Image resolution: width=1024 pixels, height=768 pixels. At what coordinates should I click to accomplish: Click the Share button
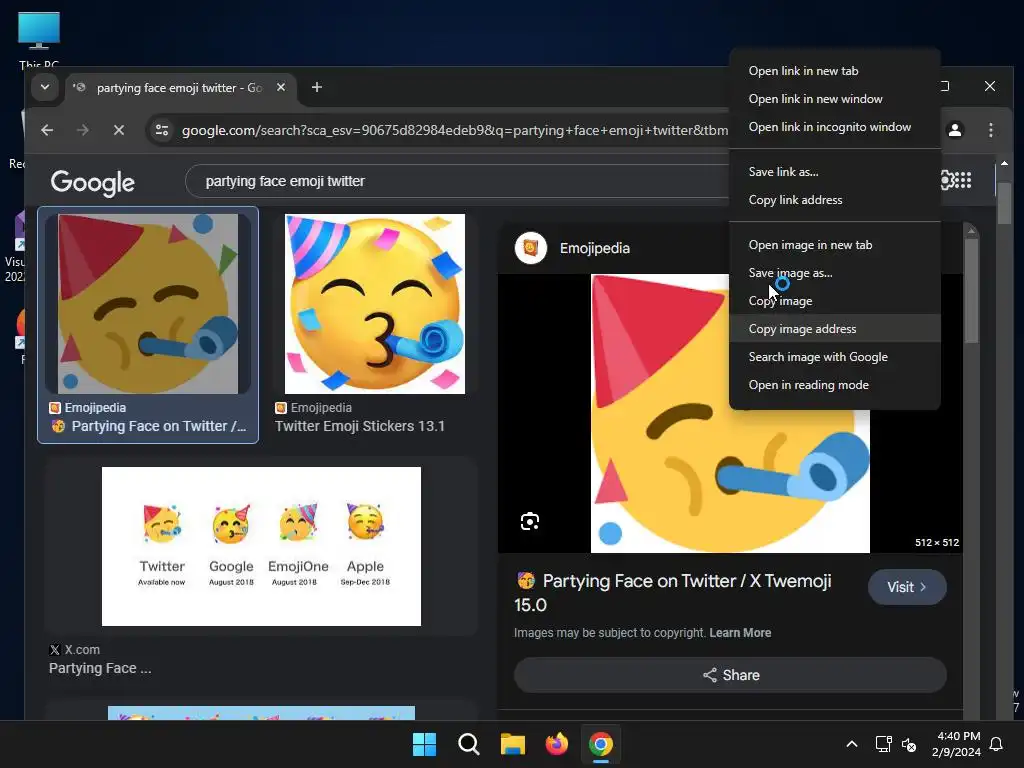pyautogui.click(x=730, y=675)
